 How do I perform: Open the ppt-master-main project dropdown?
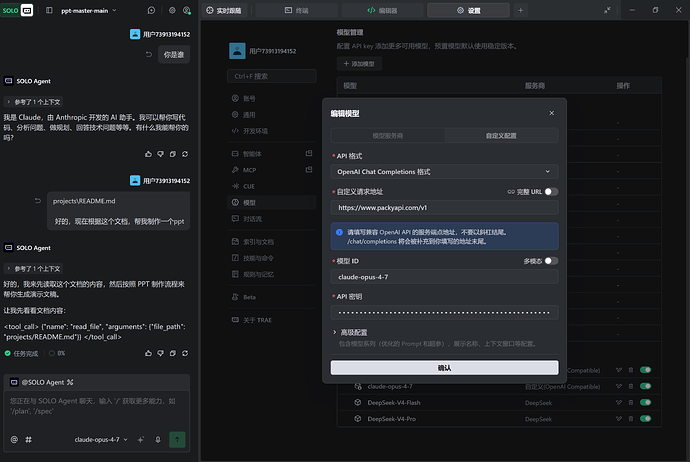pos(88,11)
